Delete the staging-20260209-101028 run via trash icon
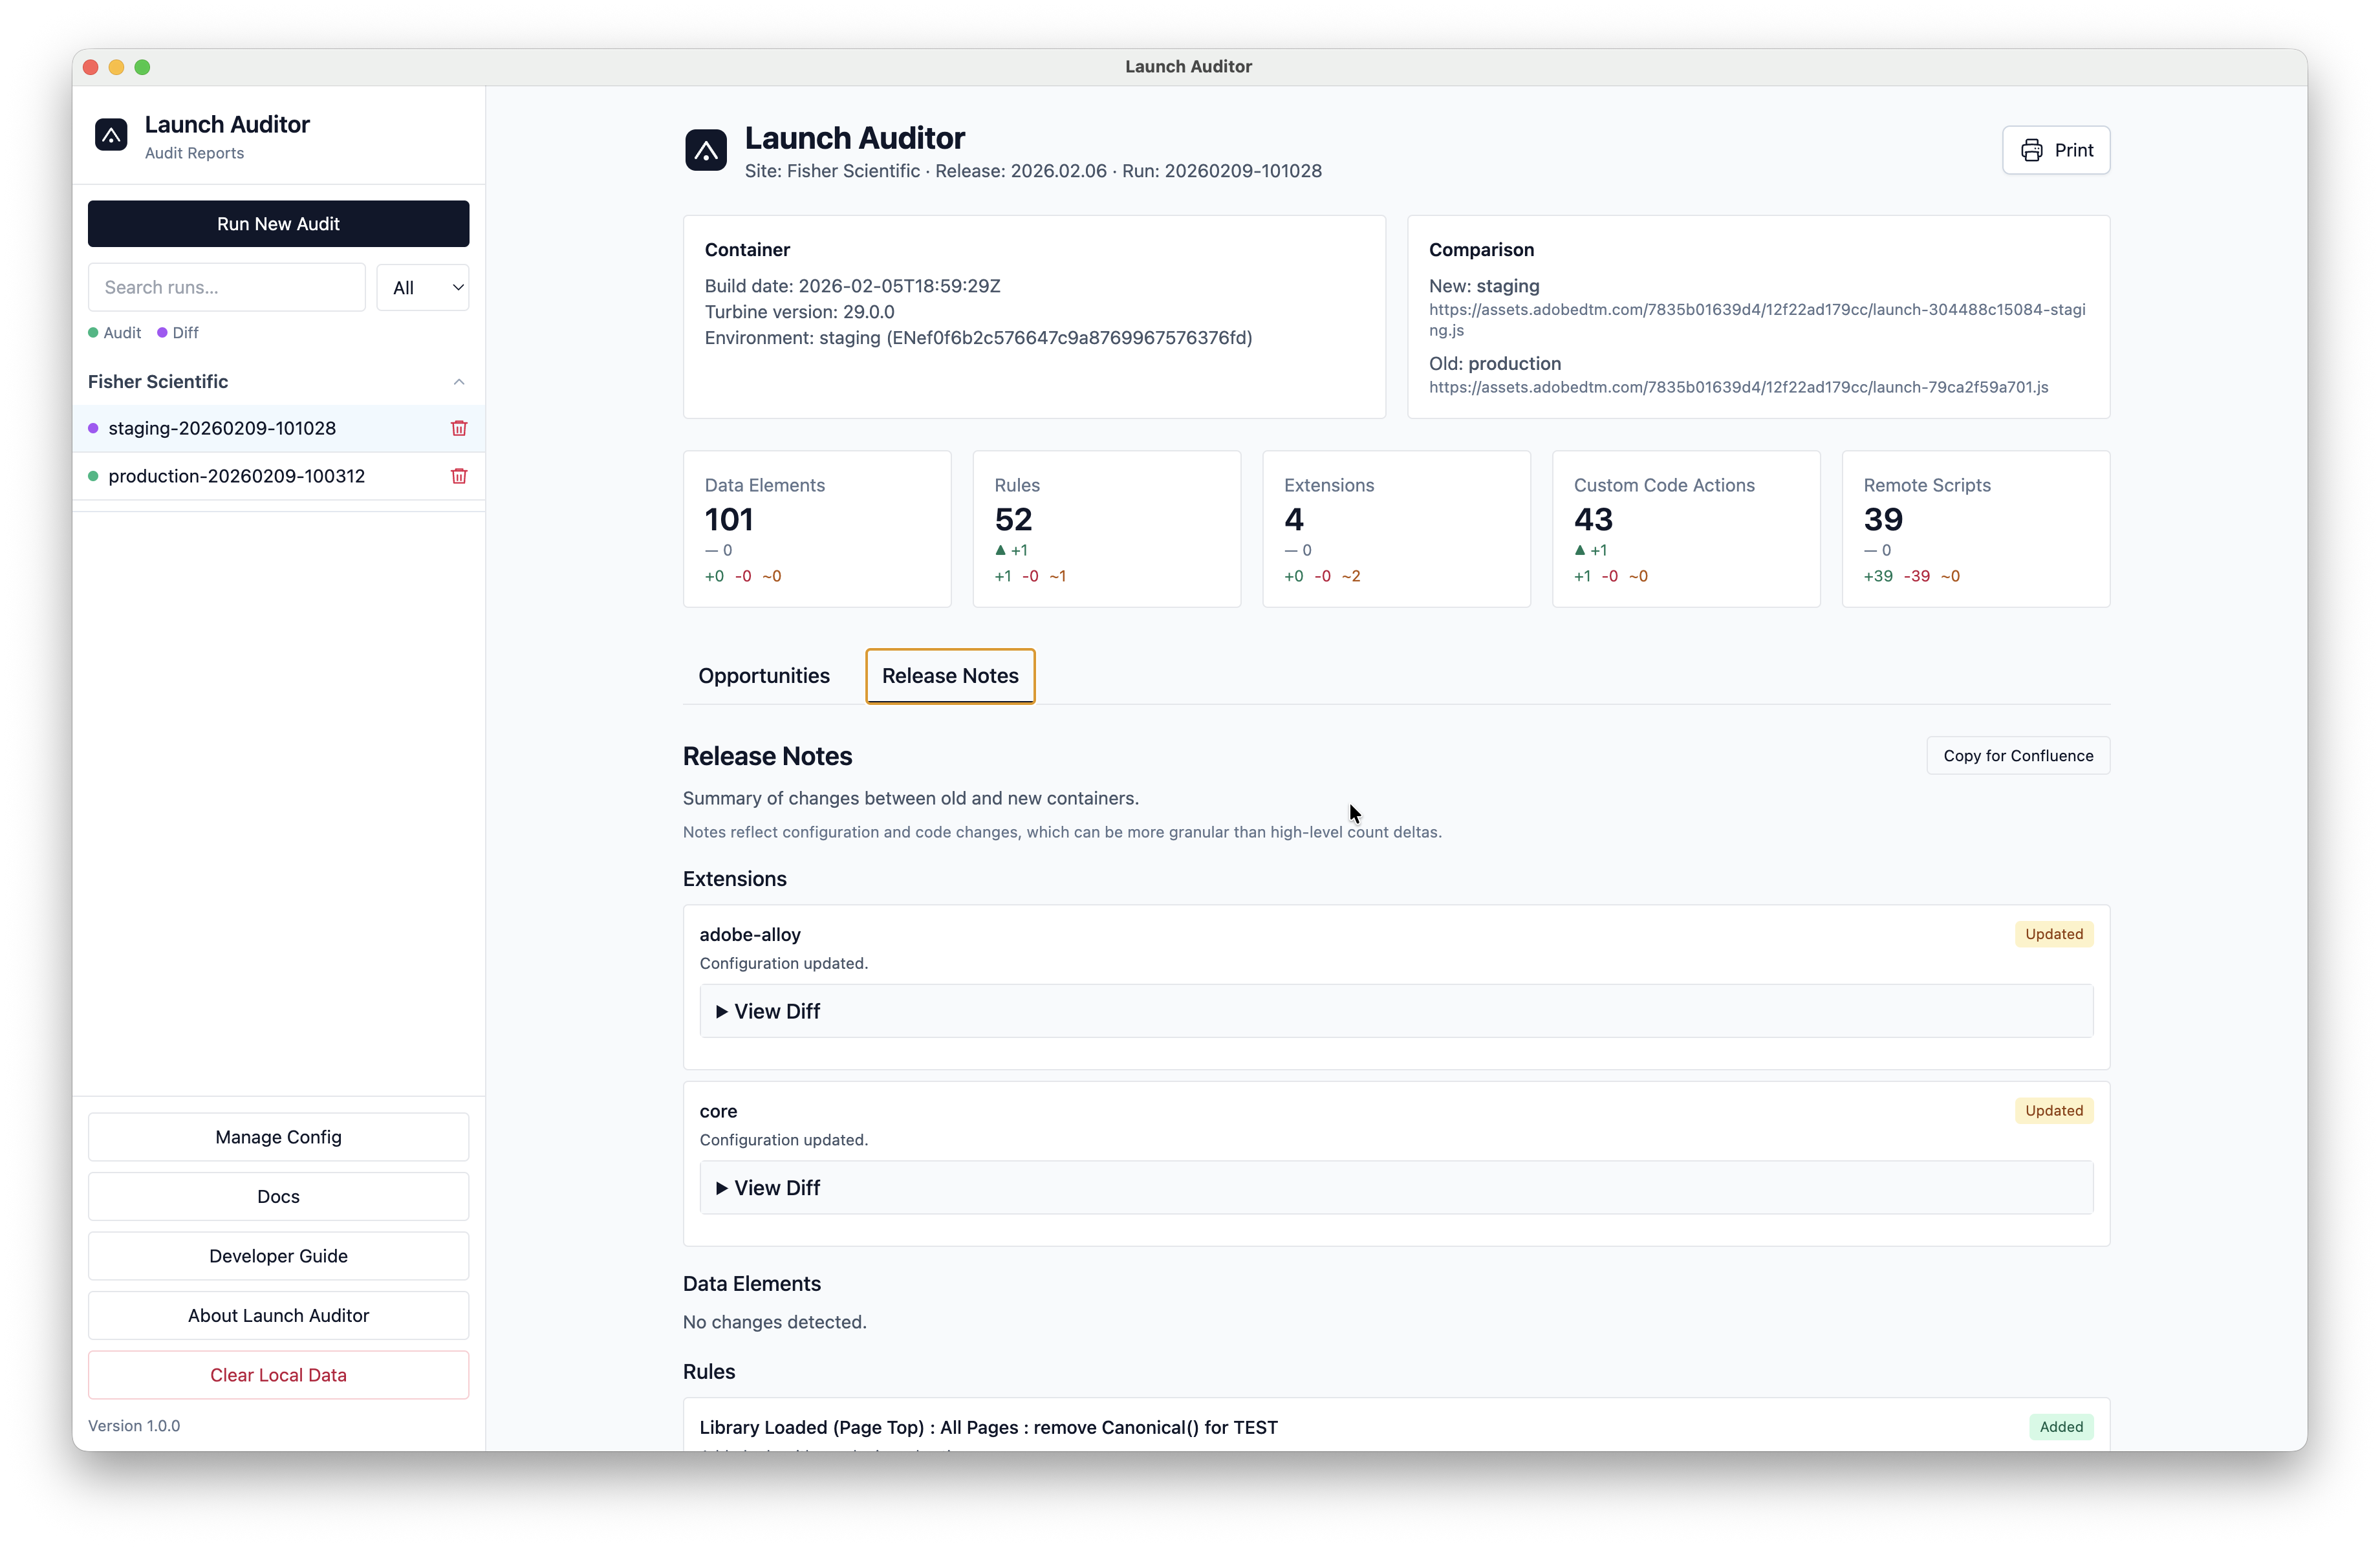 [x=459, y=428]
